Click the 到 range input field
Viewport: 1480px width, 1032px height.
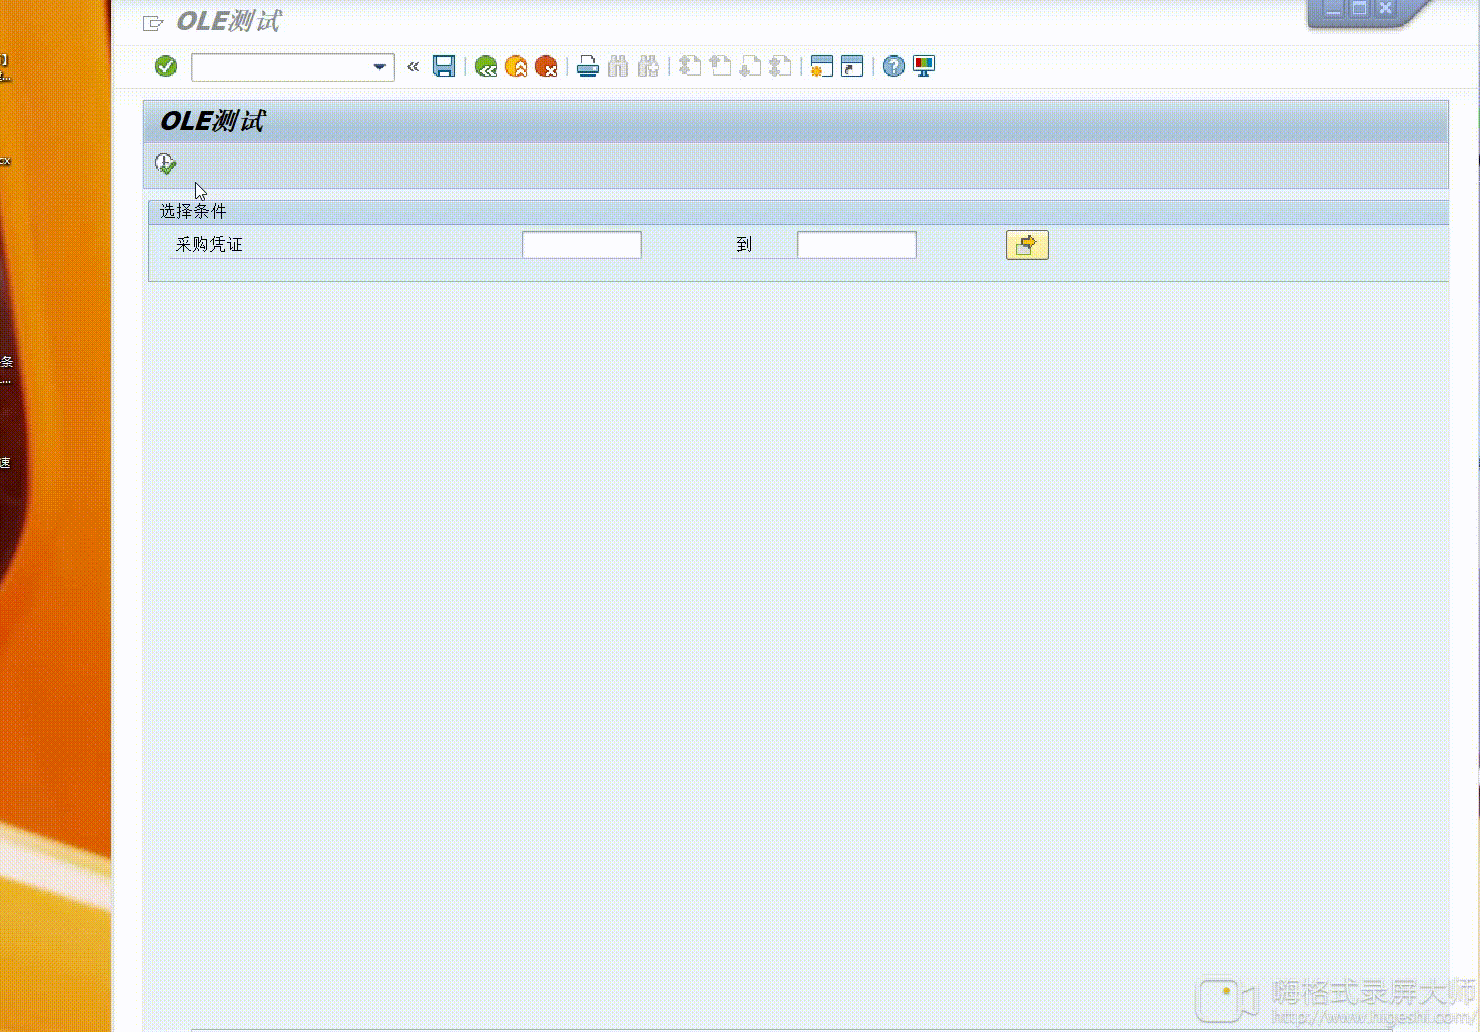coord(855,244)
